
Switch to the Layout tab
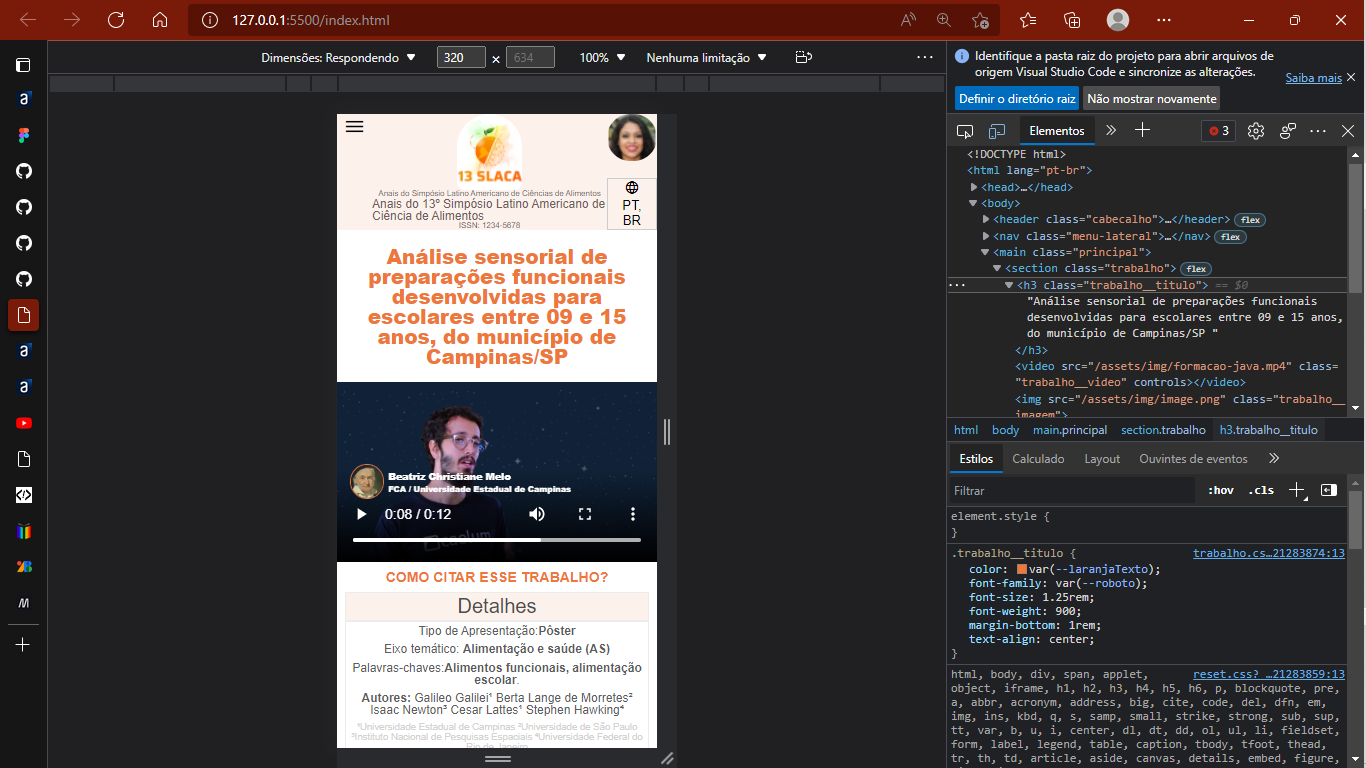(x=1102, y=459)
